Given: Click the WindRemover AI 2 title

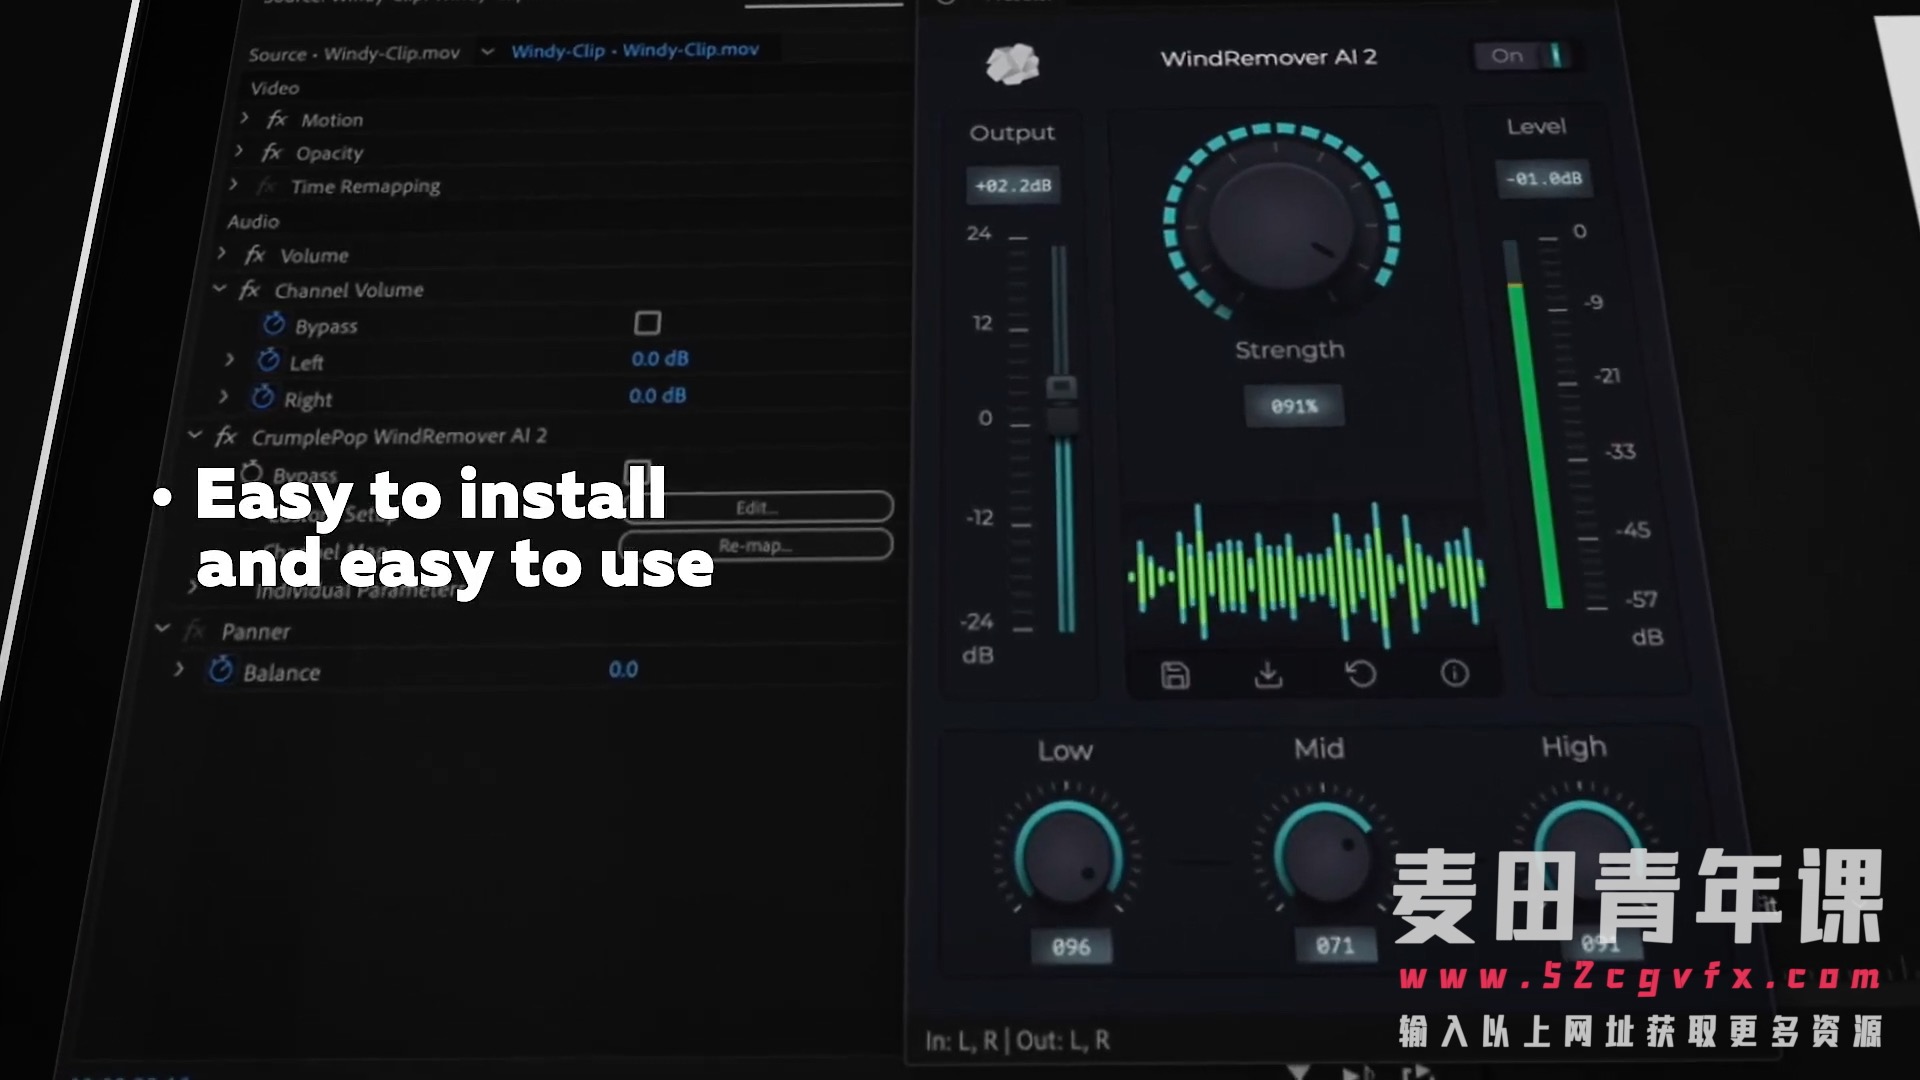Looking at the screenshot, I should pos(1268,58).
